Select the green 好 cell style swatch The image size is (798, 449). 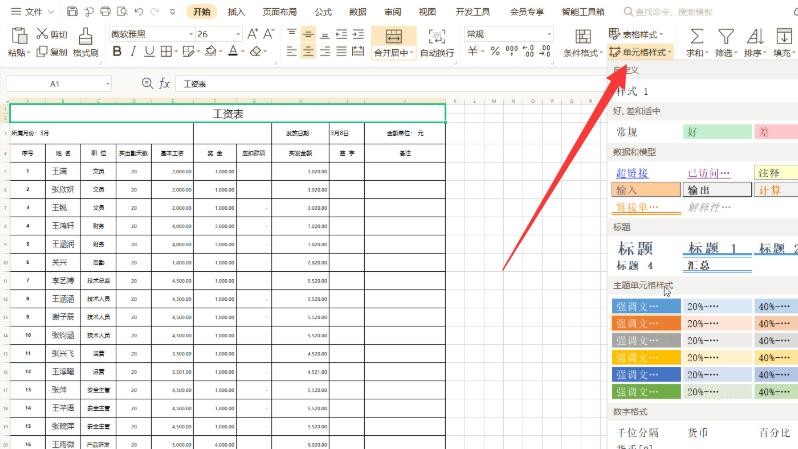(x=714, y=131)
